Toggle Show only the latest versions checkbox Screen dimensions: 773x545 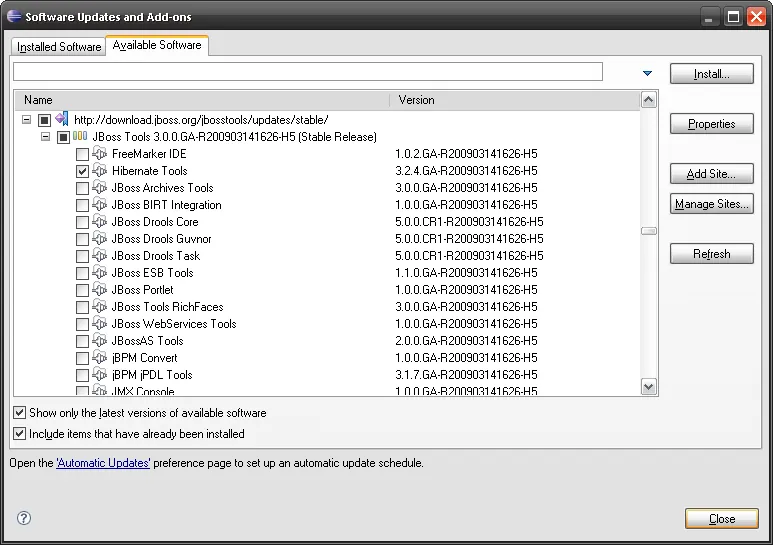pyautogui.click(x=19, y=412)
